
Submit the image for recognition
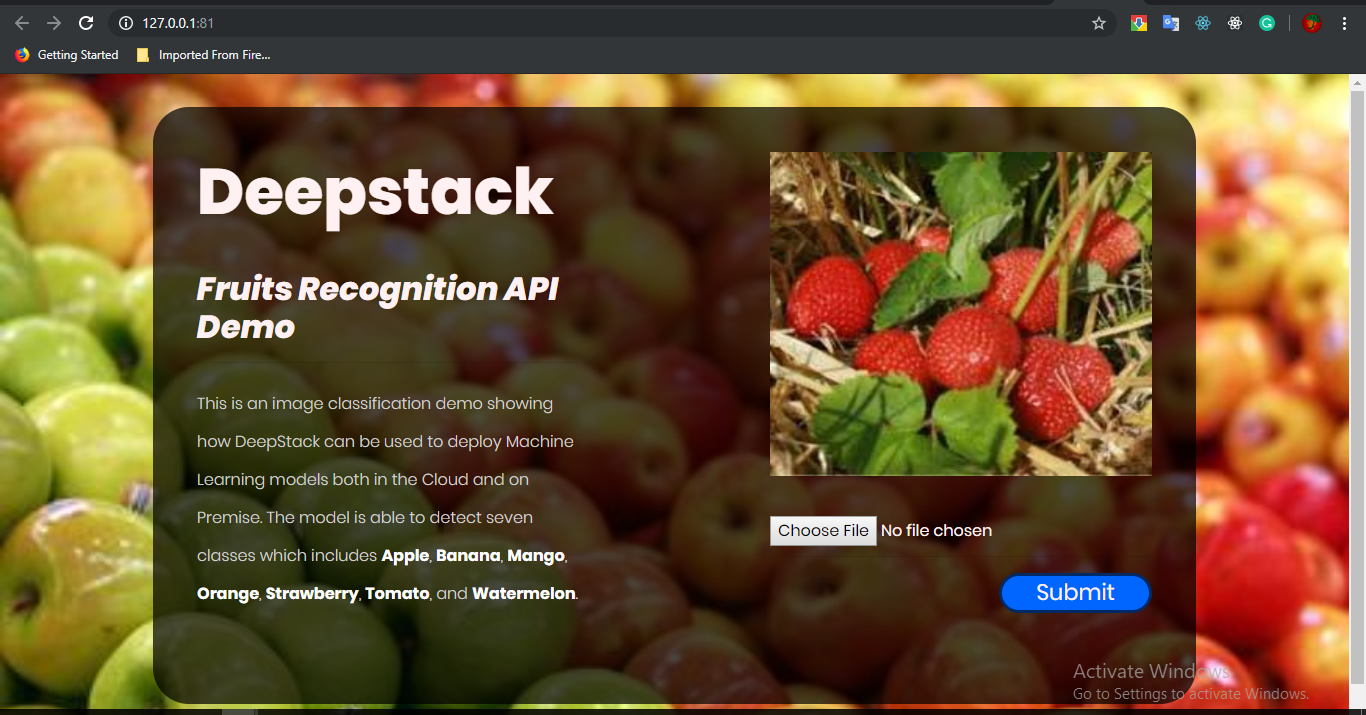coord(1075,593)
